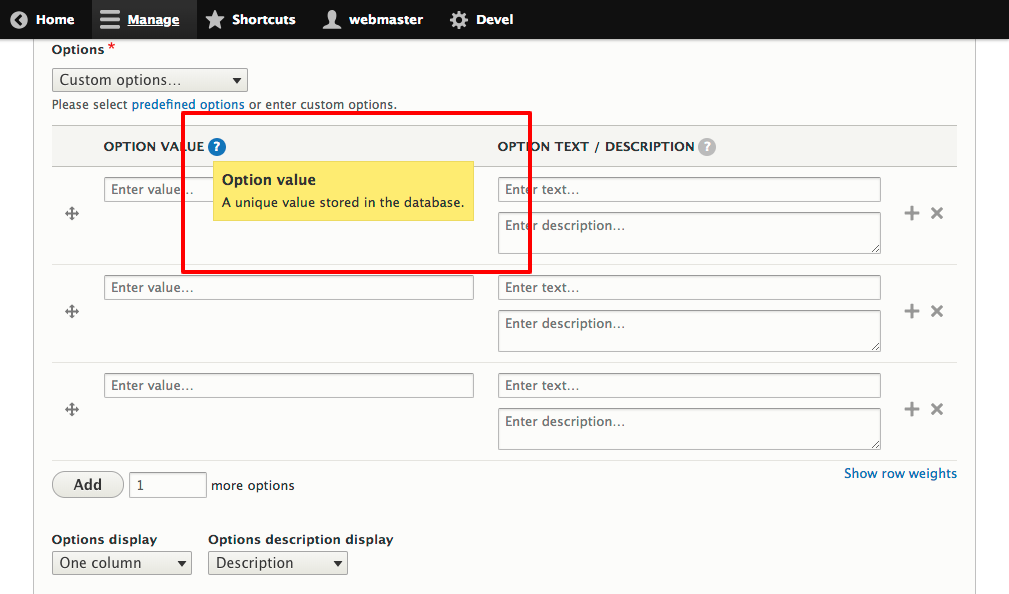The height and width of the screenshot is (594, 1009).
Task: Open the Options description display dropdown
Action: coord(277,563)
